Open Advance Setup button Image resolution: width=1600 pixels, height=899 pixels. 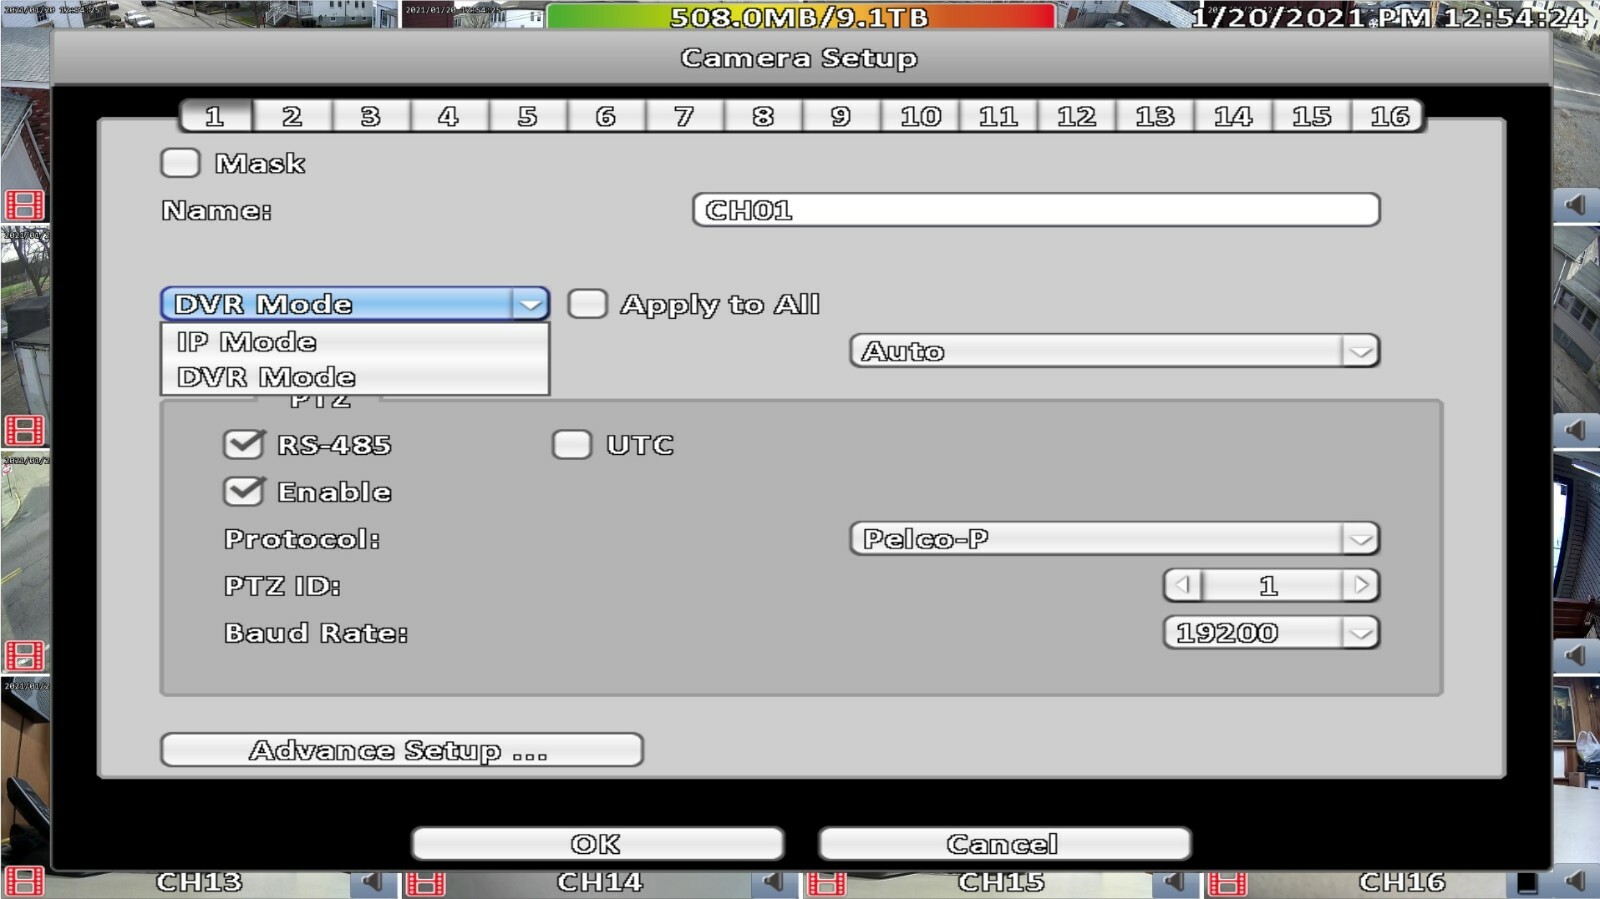tap(401, 750)
